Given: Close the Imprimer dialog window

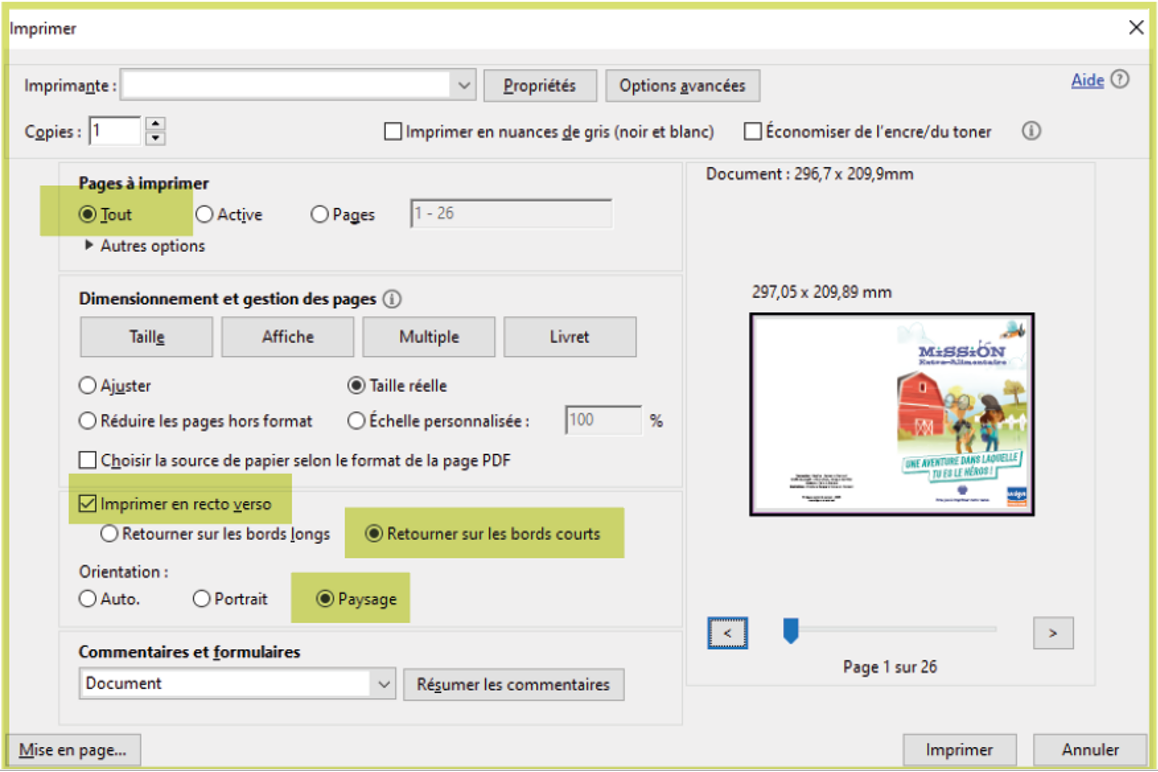Looking at the screenshot, I should click(x=1136, y=28).
